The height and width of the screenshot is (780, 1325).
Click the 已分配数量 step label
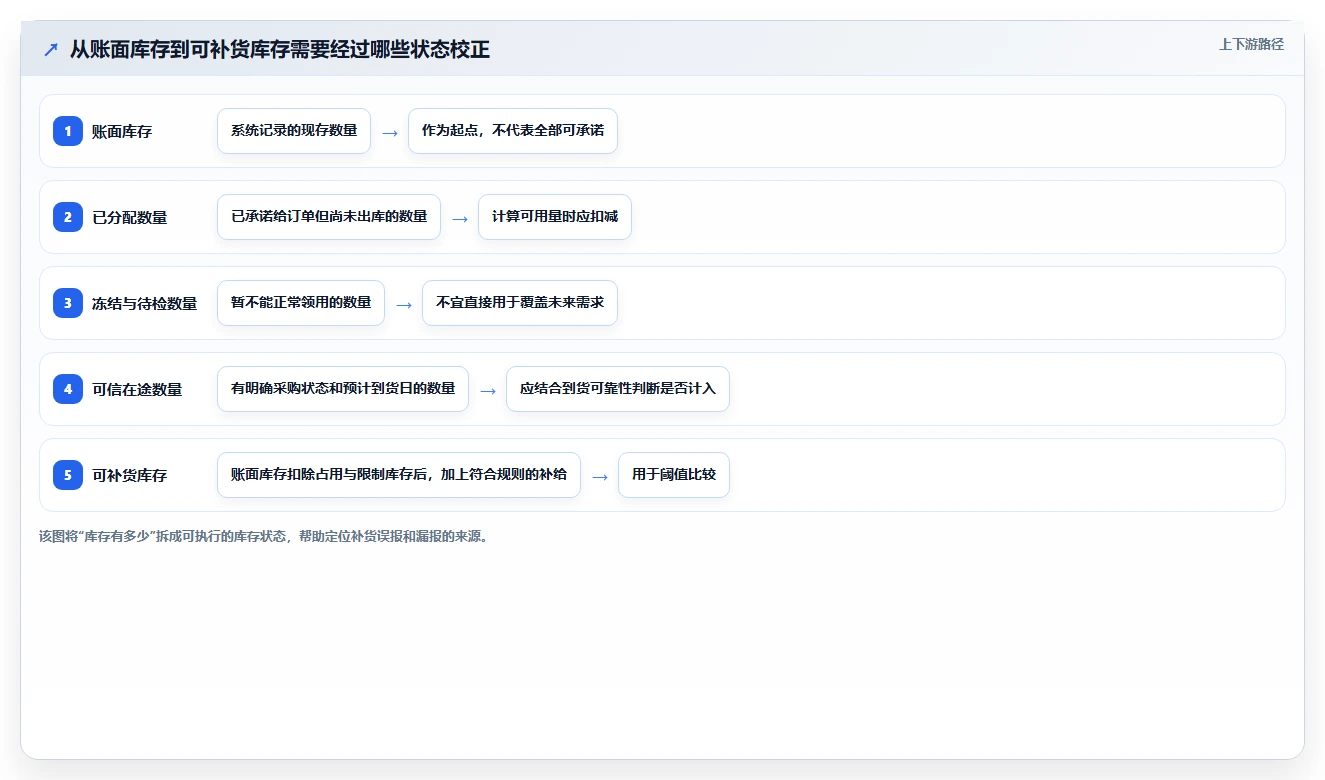point(130,217)
